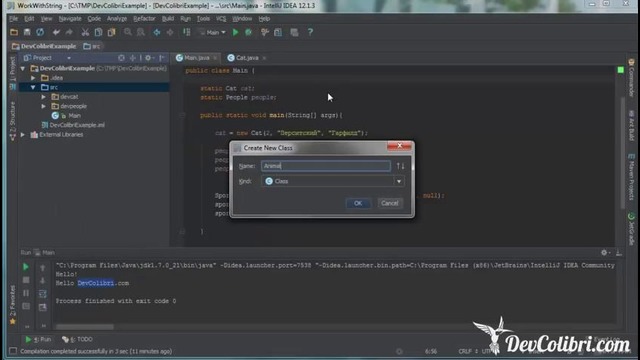Click the Debug bug icon in toolbar
The image size is (640, 360).
click(x=248, y=32)
